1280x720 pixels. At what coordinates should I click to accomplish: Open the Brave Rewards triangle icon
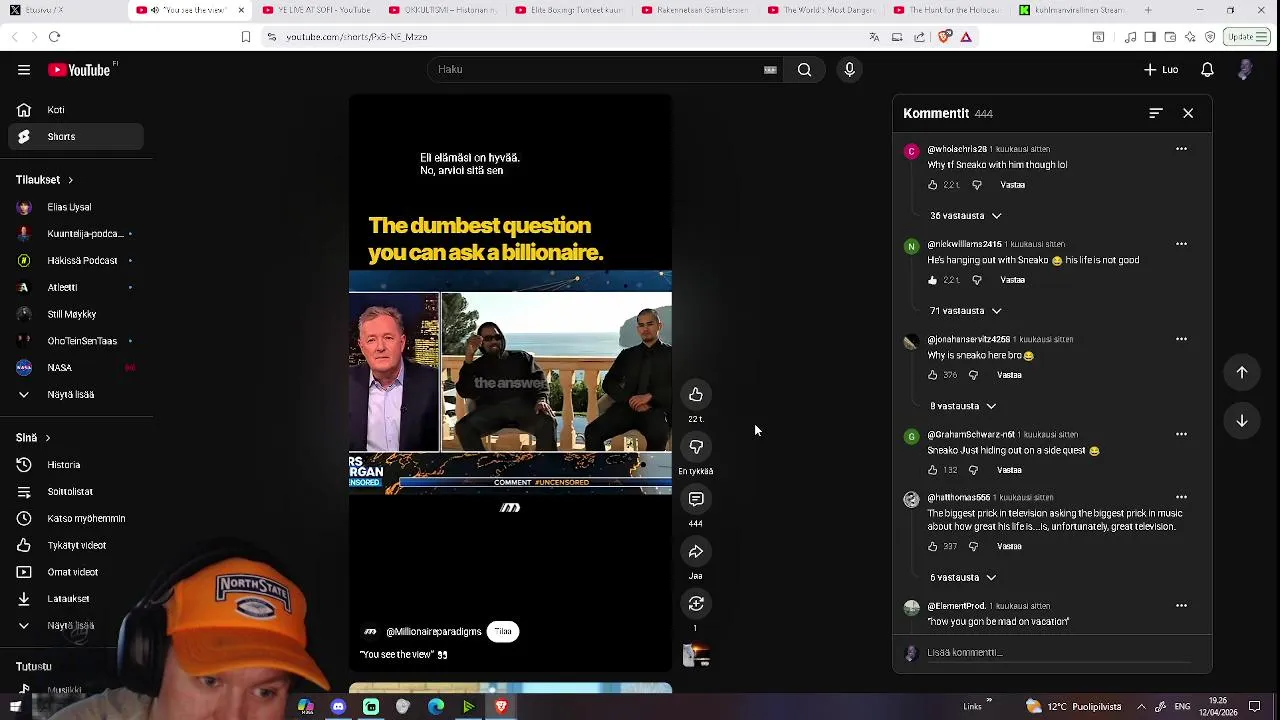coord(966,37)
